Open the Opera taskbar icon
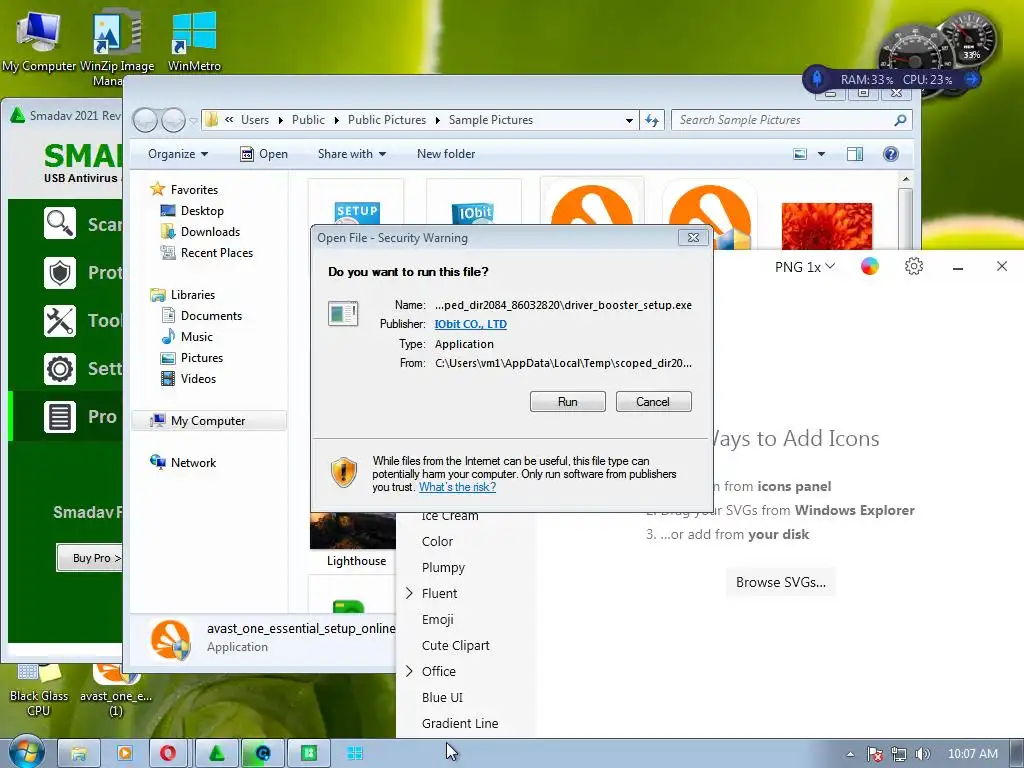1024x768 pixels. pyautogui.click(x=168, y=754)
